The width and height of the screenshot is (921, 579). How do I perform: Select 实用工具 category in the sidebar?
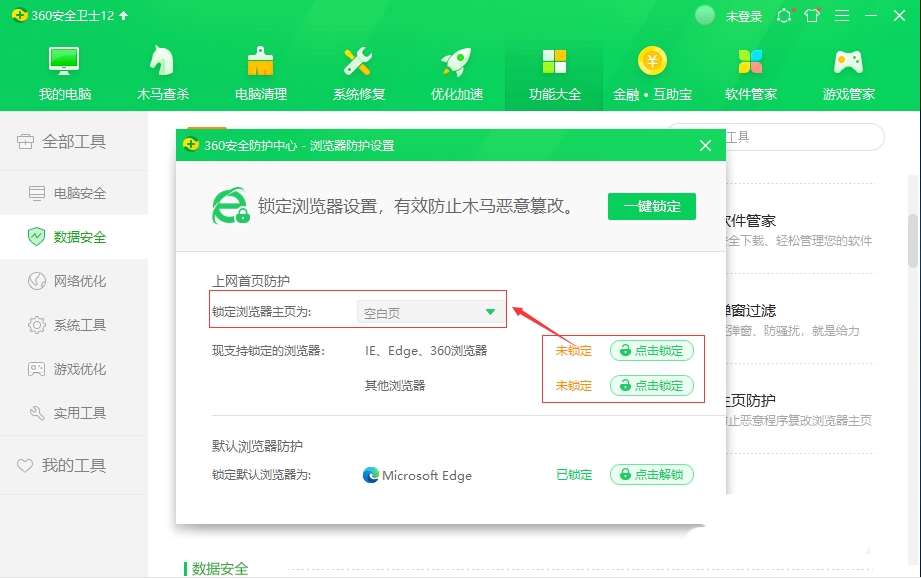(74, 413)
